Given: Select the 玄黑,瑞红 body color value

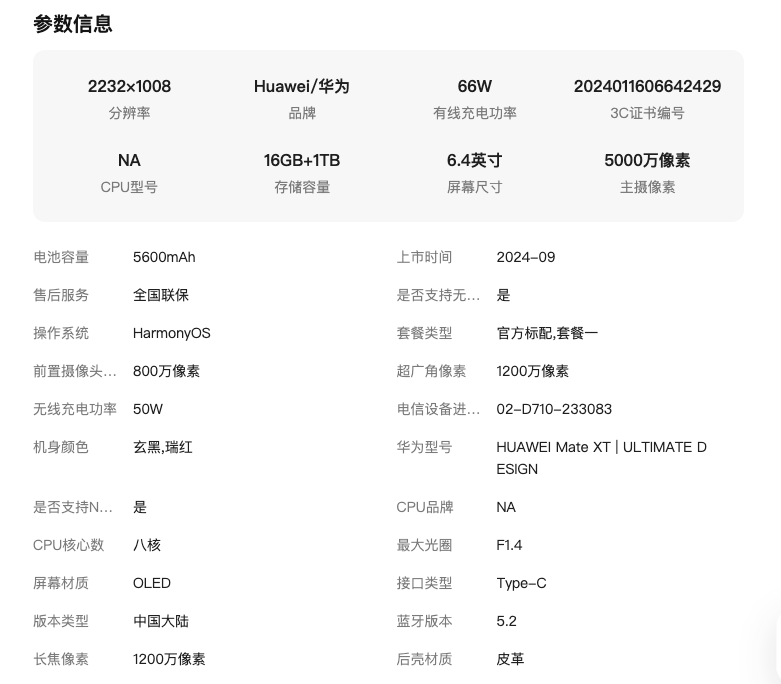Looking at the screenshot, I should tap(163, 447).
